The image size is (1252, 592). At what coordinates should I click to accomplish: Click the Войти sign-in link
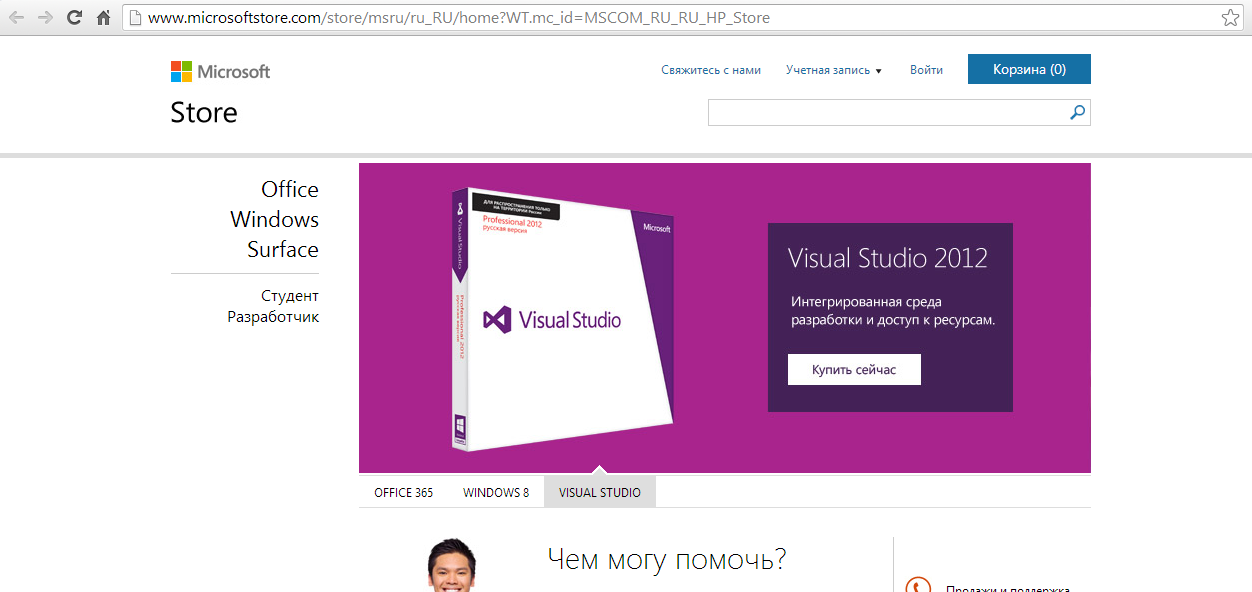[x=926, y=70]
